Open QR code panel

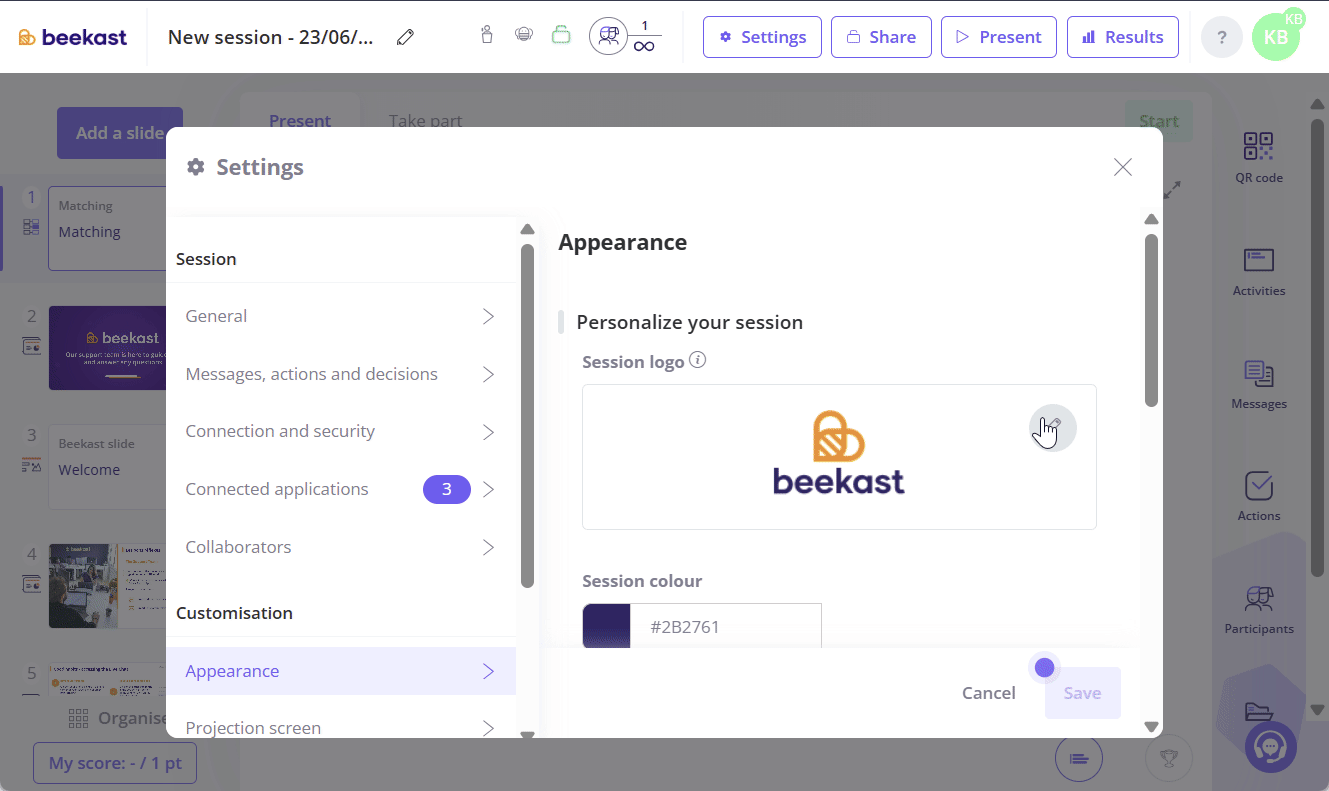pyautogui.click(x=1259, y=157)
